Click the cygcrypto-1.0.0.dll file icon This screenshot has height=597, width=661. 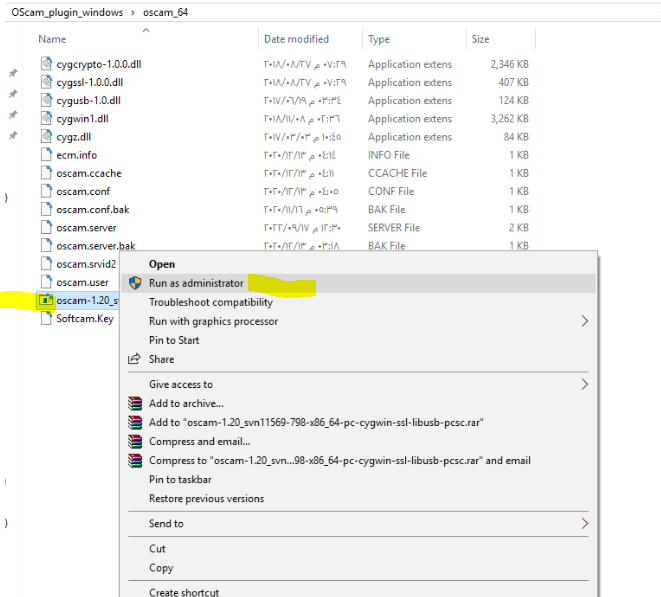46,64
